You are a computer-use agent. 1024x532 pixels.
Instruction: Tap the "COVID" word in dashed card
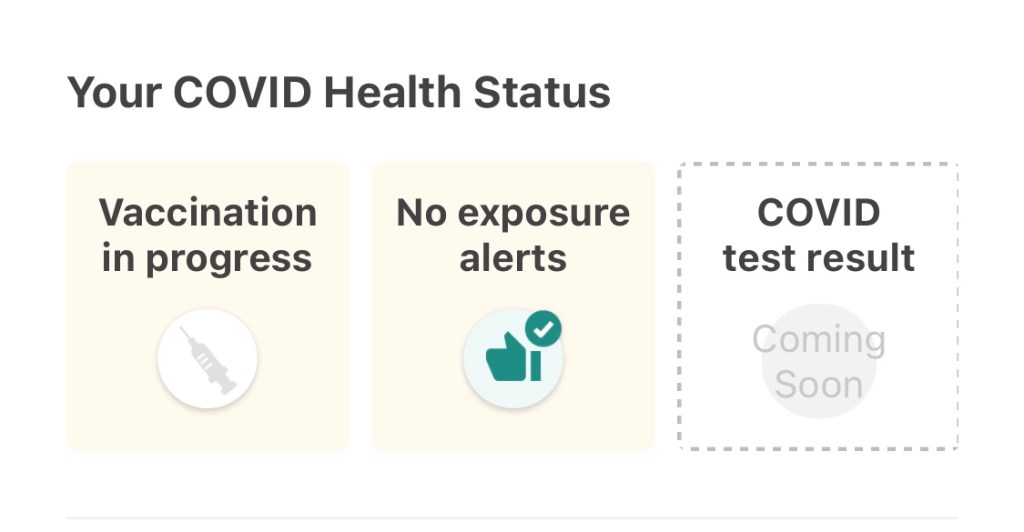(819, 212)
